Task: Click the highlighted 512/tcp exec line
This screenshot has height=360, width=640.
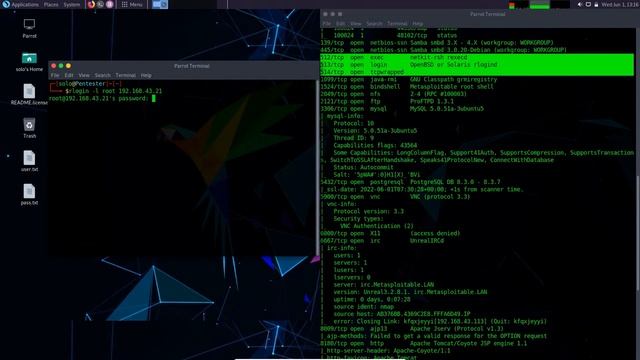Action: (477, 58)
